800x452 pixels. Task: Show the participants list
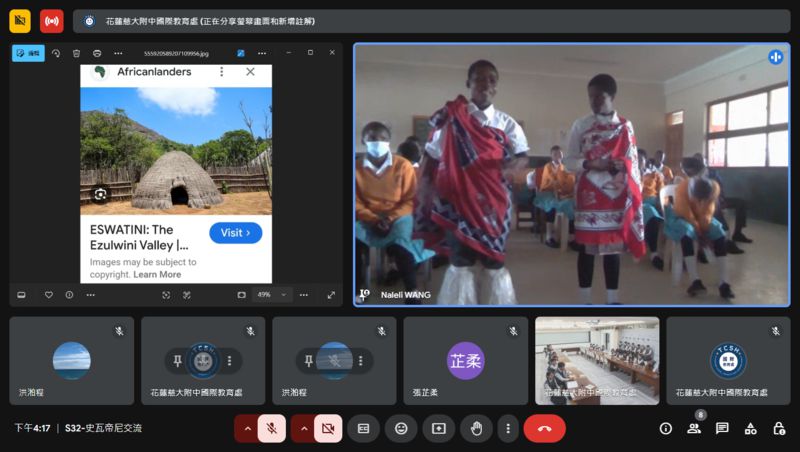[693, 428]
